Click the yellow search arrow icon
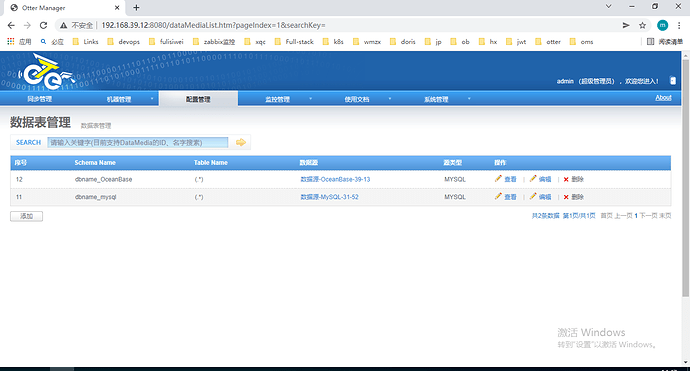 (x=241, y=142)
